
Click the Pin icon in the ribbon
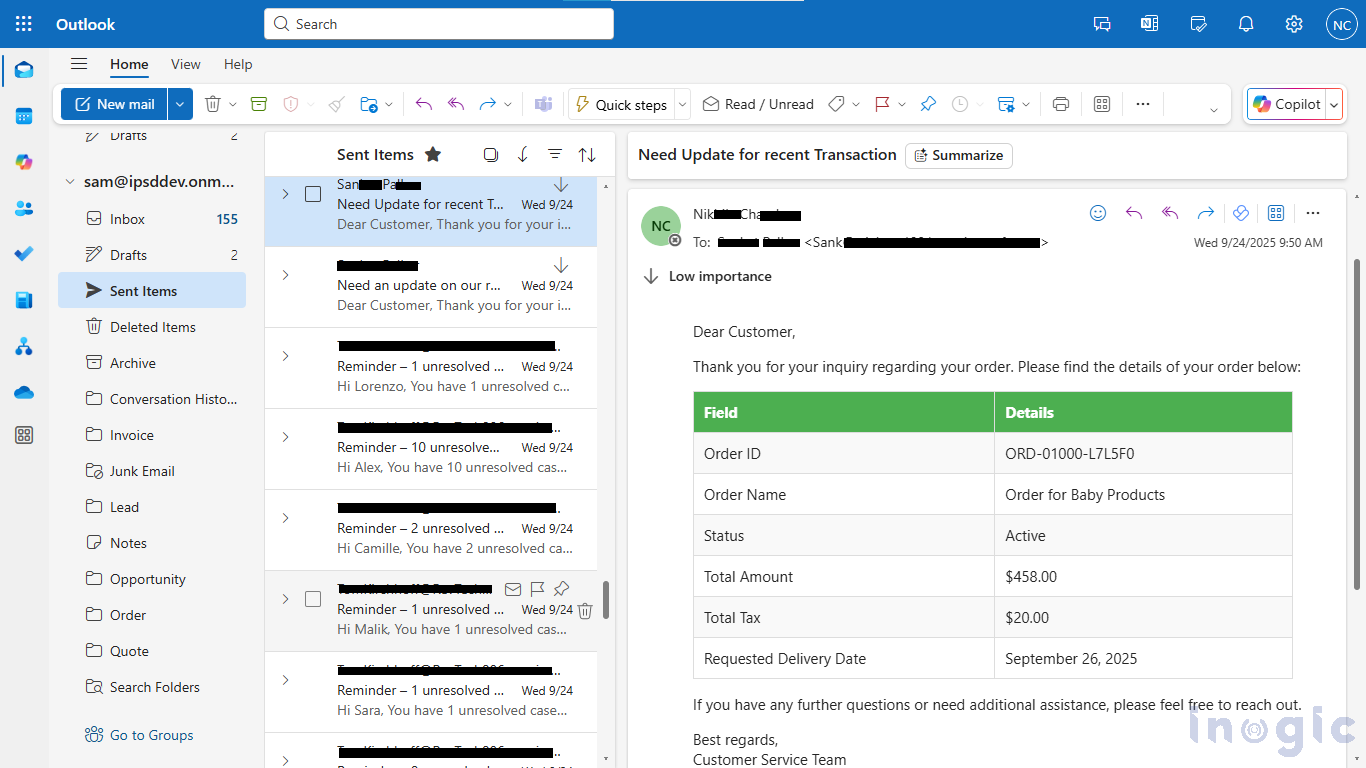coord(928,104)
